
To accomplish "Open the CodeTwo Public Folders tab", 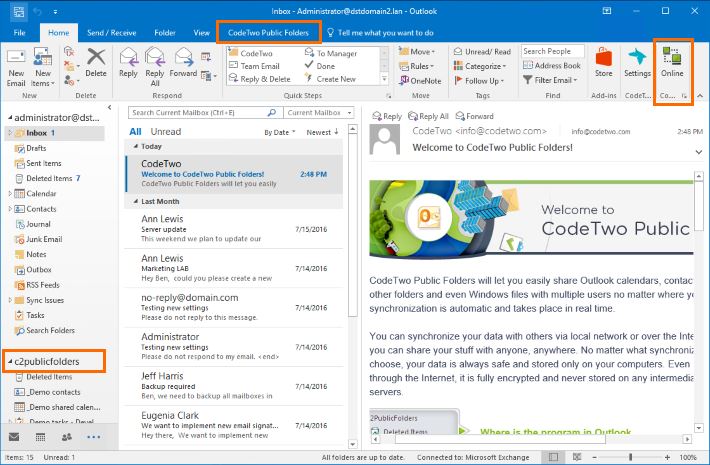I will tap(268, 33).
